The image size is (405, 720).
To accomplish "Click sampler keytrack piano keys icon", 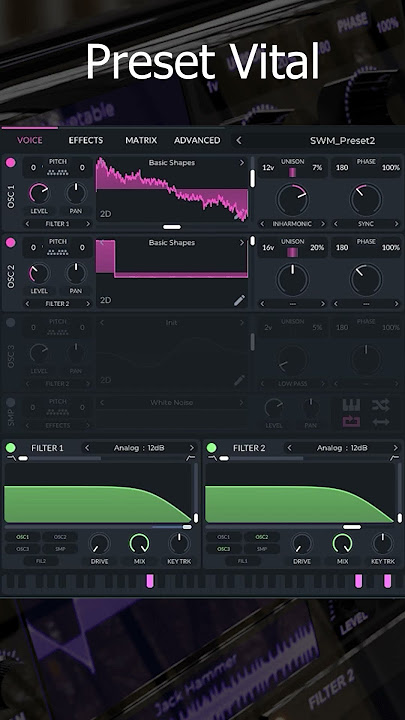I will point(351,405).
